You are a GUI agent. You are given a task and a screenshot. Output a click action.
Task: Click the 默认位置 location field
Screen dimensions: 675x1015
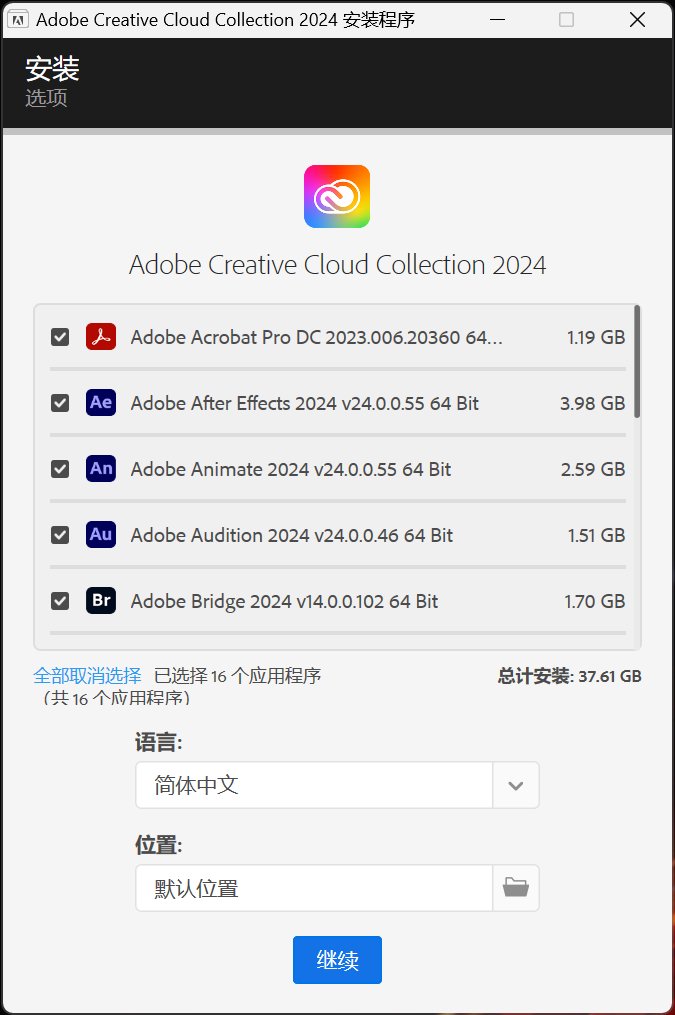pyautogui.click(x=314, y=888)
